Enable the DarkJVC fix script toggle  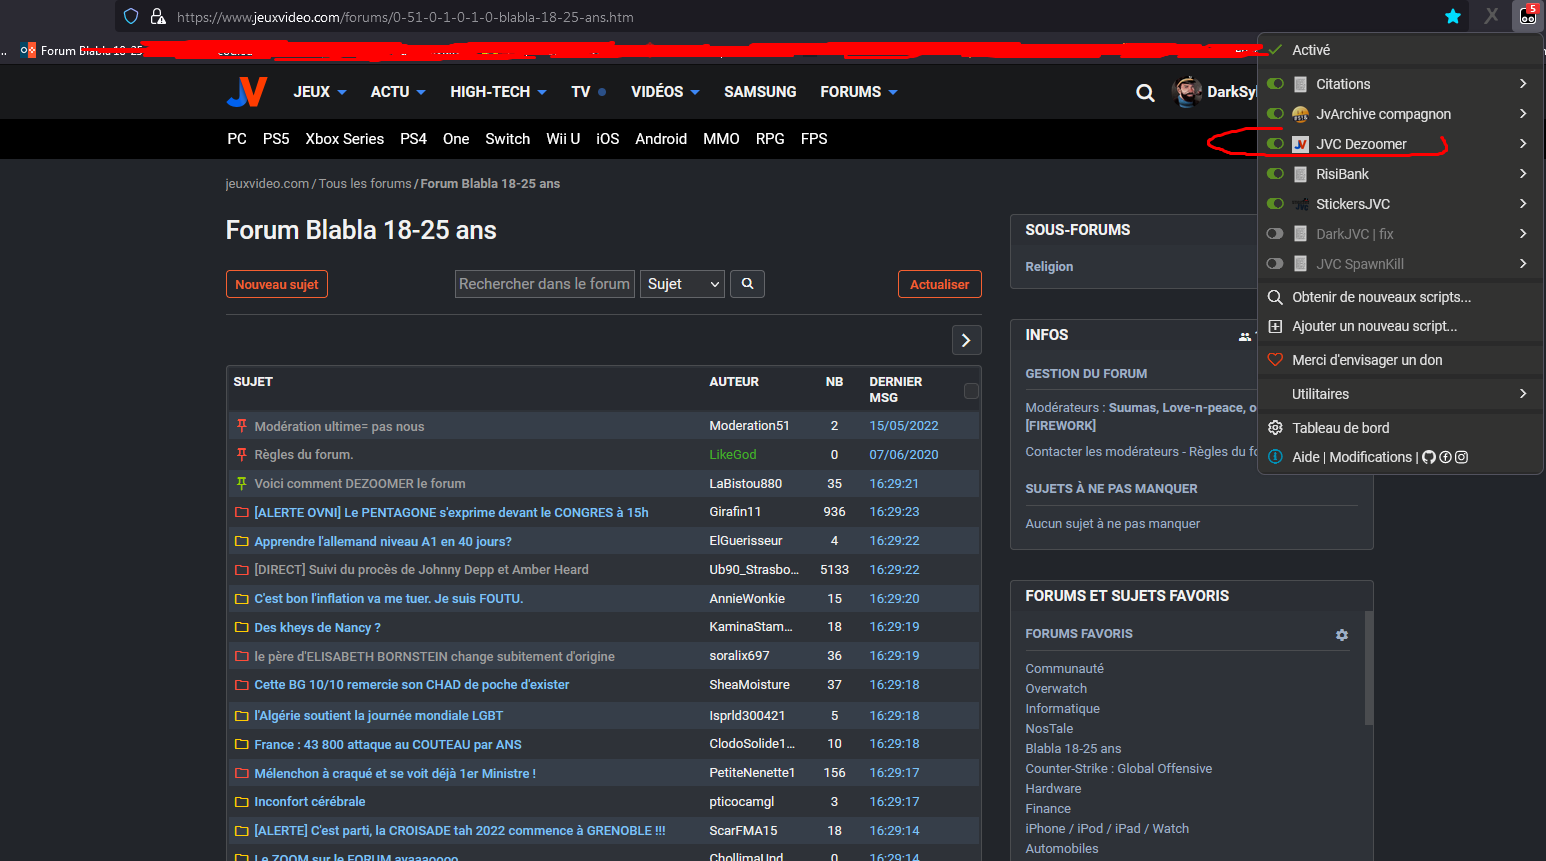coord(1275,234)
